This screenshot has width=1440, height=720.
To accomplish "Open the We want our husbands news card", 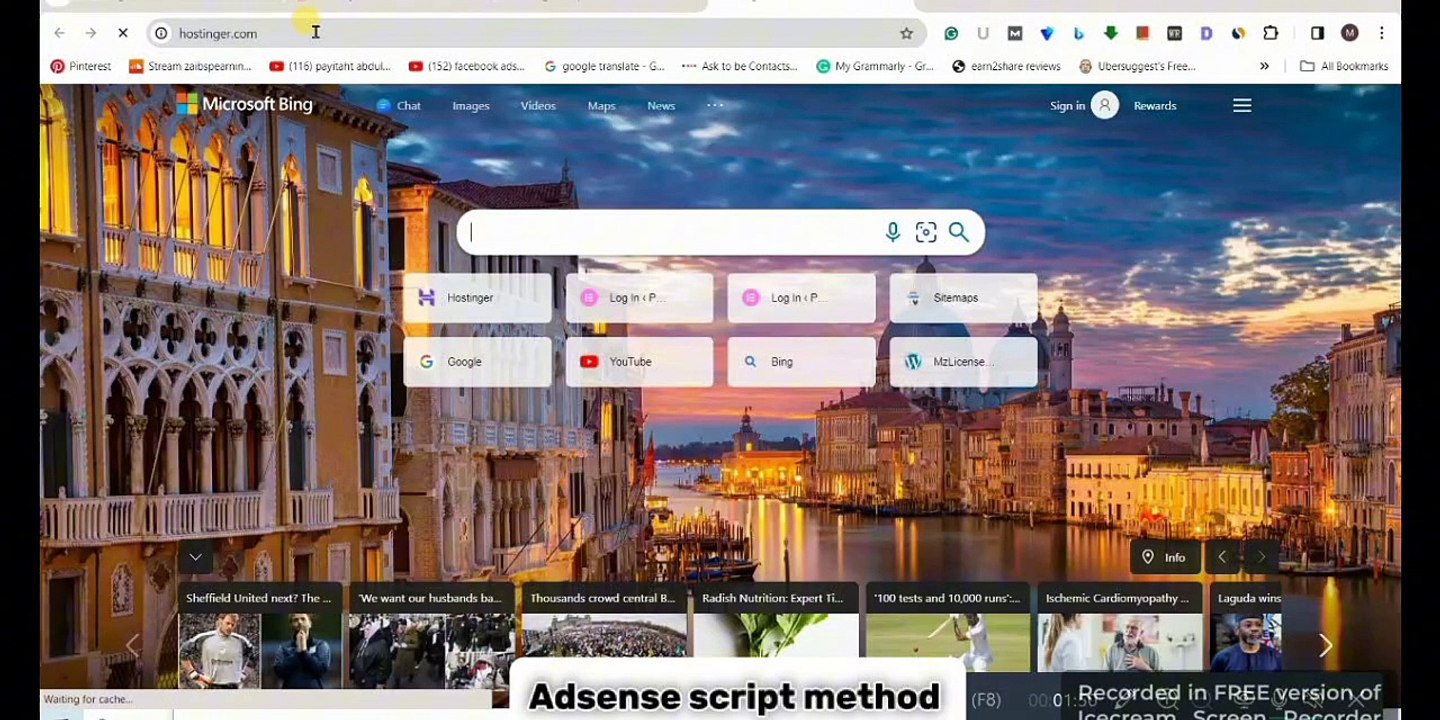I will tap(431, 635).
